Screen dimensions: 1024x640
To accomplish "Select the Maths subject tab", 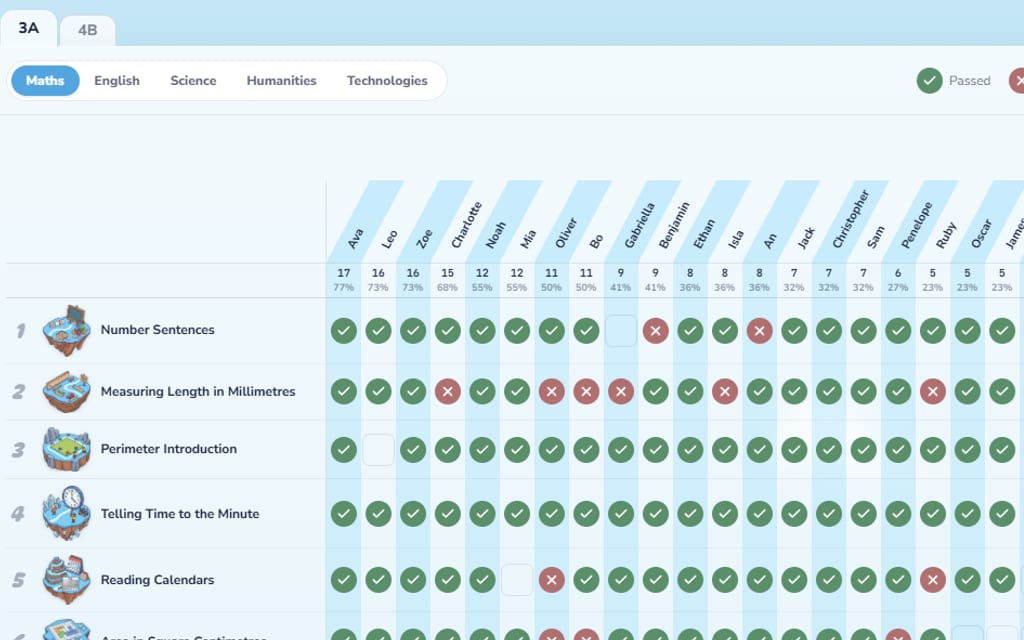I will point(45,80).
